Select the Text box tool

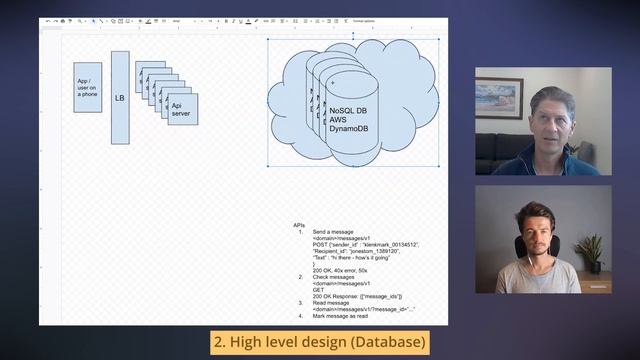click(120, 21)
